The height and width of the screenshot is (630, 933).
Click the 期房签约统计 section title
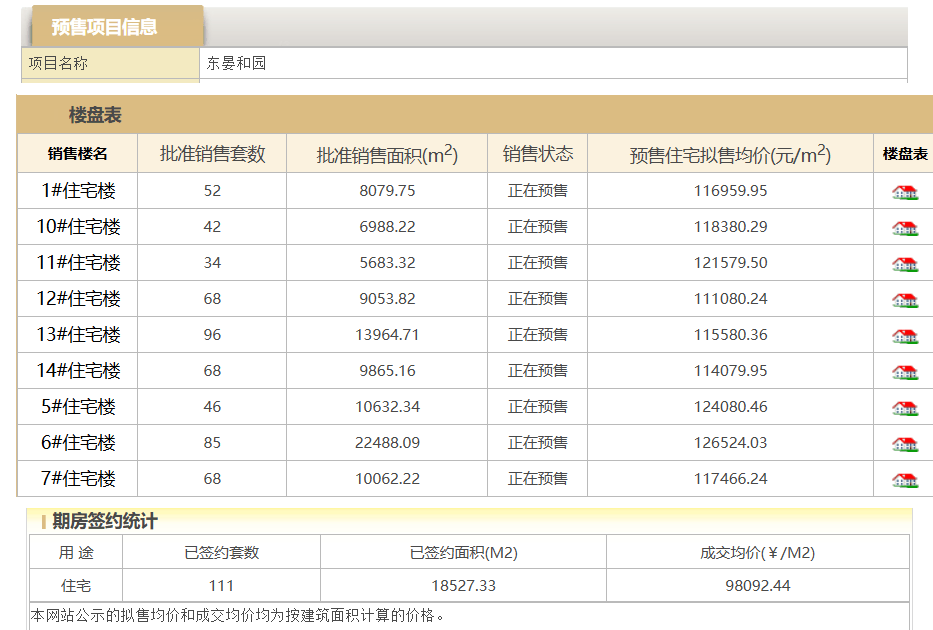pyautogui.click(x=105, y=521)
